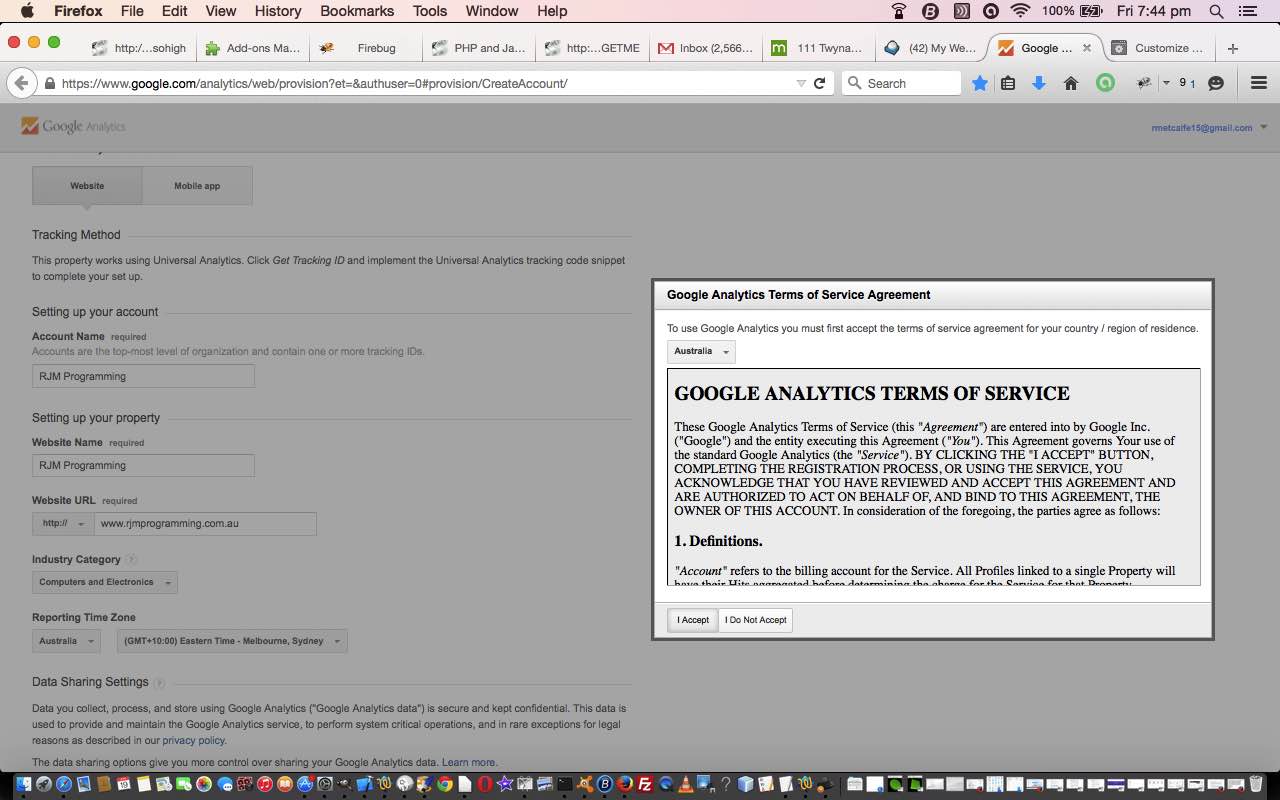The height and width of the screenshot is (800, 1280).
Task: Open the Computers and Electronics industry dropdown
Action: pos(105,582)
